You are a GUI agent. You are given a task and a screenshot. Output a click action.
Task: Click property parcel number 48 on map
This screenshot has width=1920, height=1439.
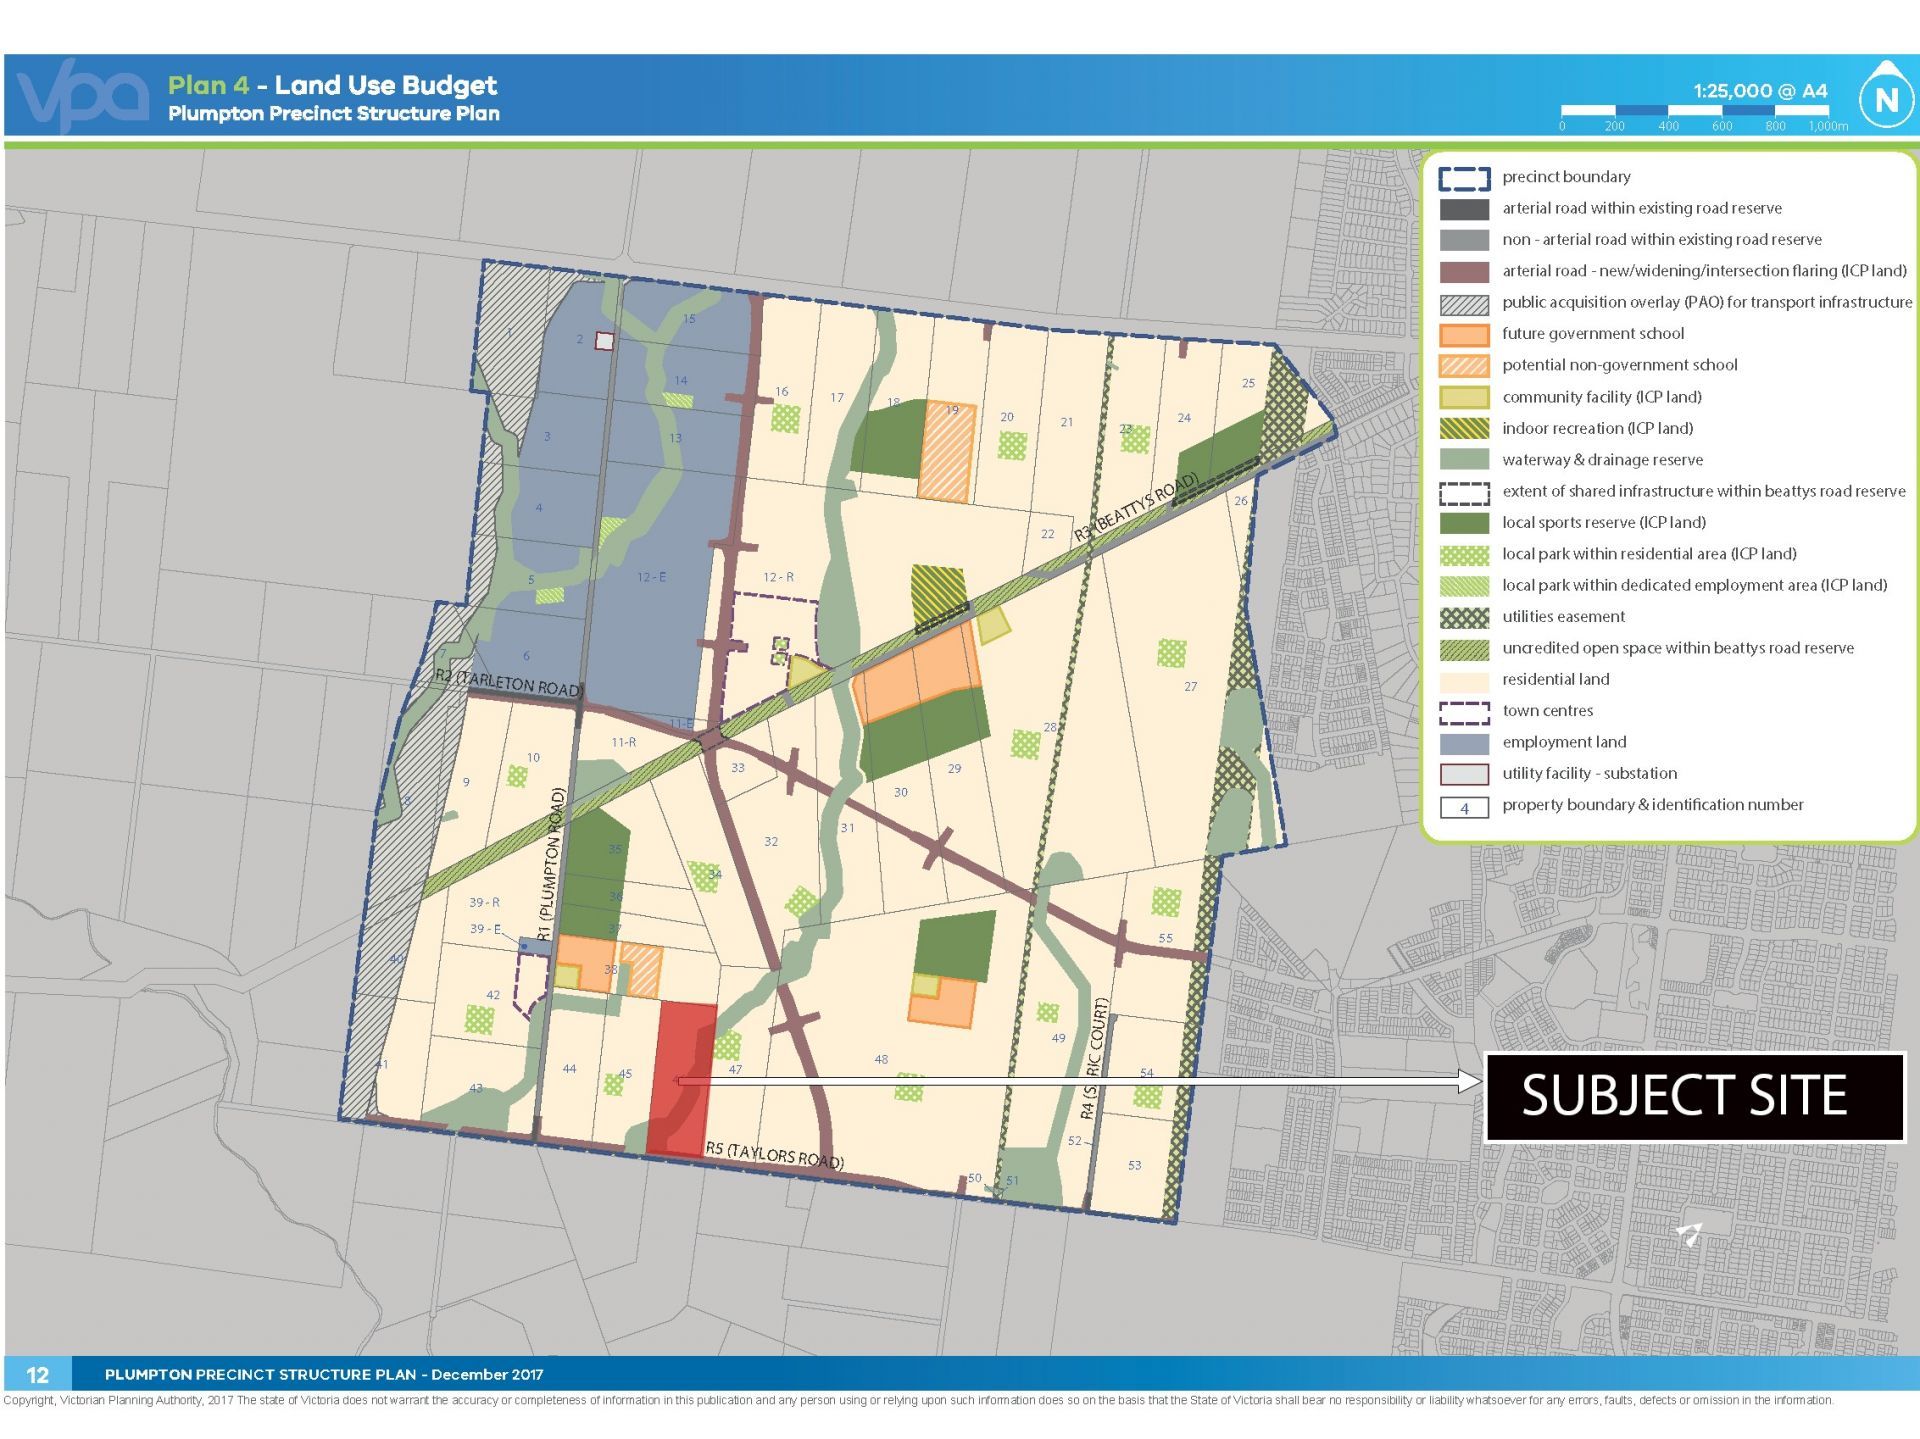(881, 1059)
